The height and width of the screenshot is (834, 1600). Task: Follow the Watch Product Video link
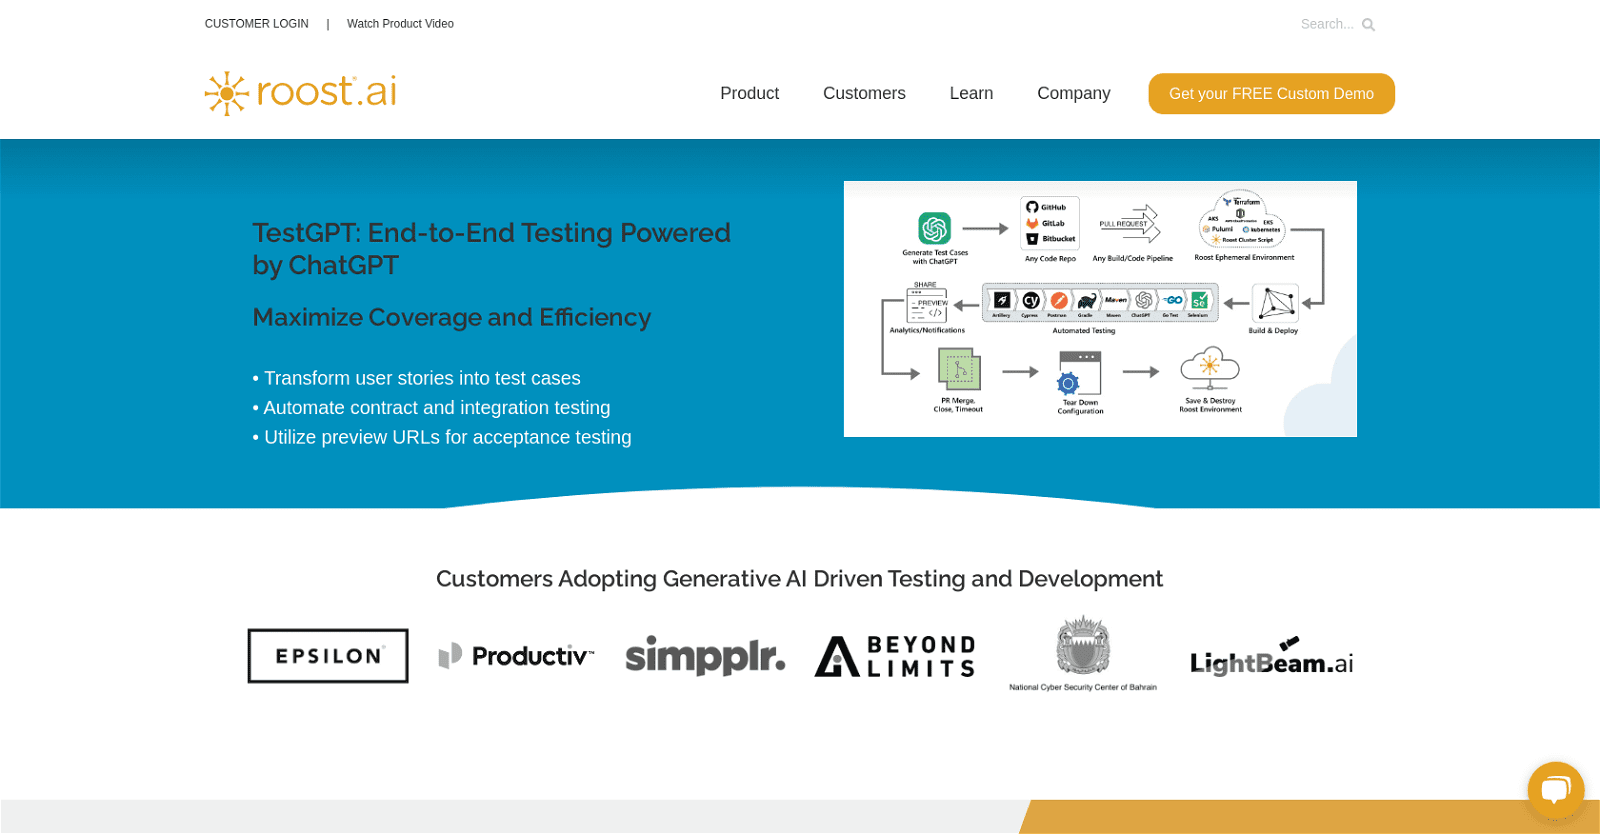point(400,24)
